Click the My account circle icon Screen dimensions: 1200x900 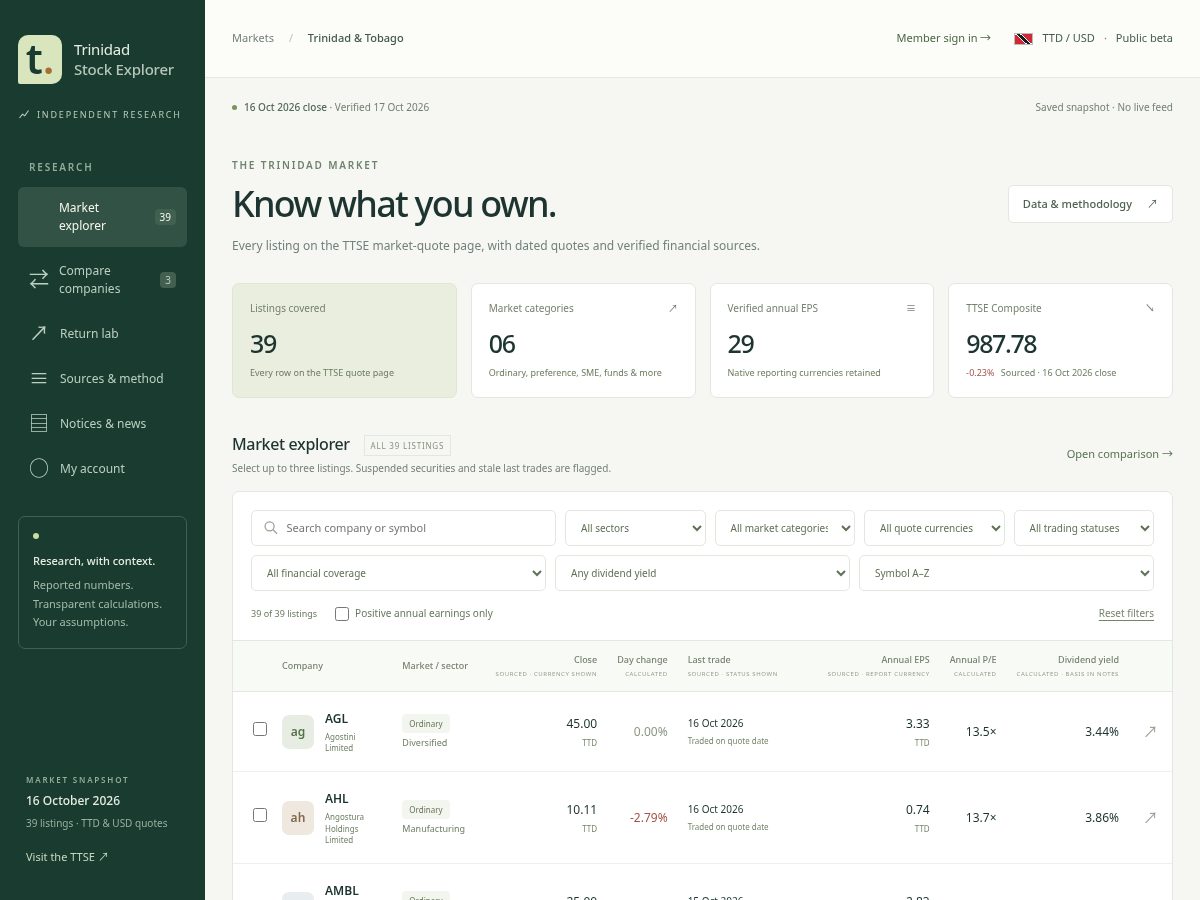(x=39, y=468)
